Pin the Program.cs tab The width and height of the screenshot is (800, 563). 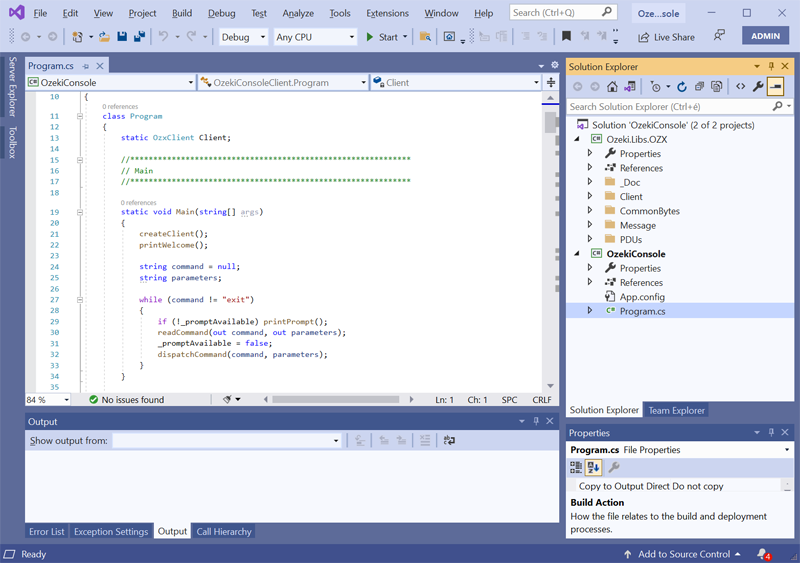[86, 66]
